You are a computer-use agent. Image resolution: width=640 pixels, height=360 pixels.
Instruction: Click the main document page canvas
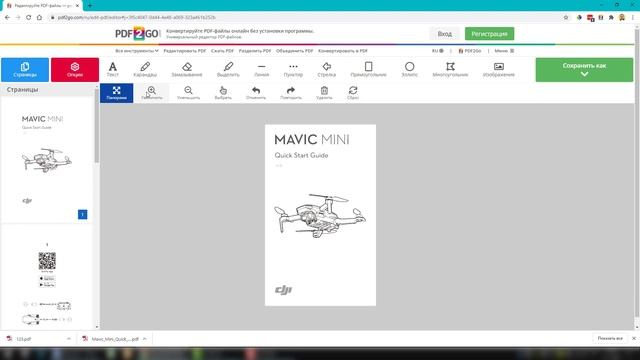pyautogui.click(x=320, y=215)
